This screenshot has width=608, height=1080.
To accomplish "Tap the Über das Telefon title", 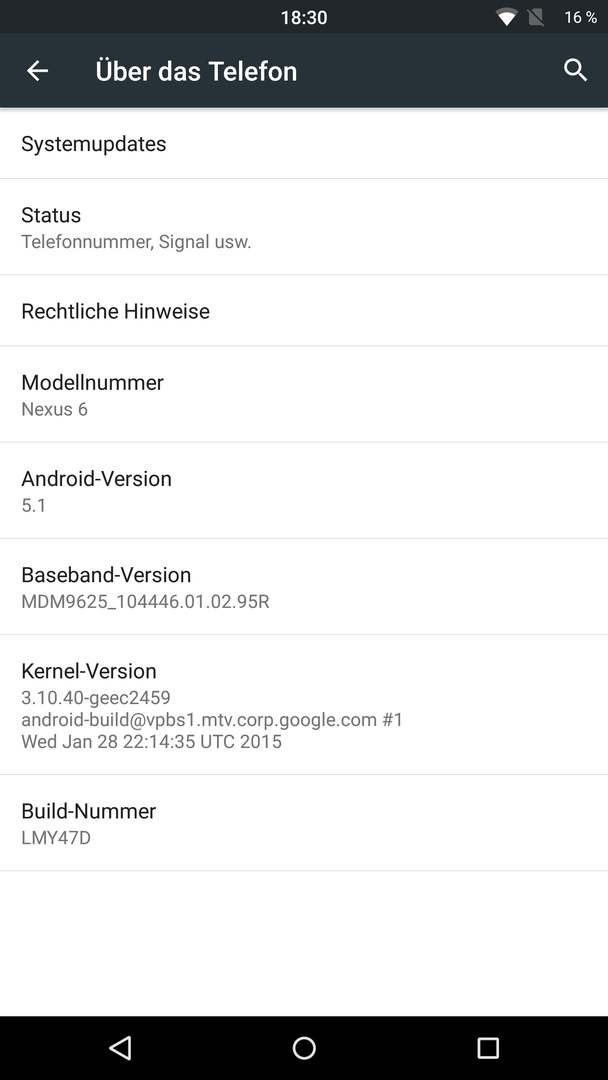I will tap(196, 70).
